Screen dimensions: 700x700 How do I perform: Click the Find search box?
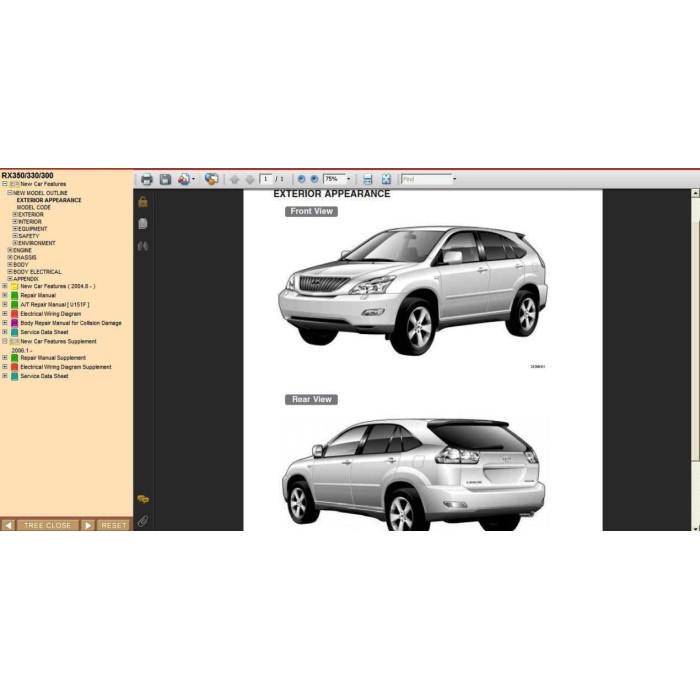(426, 179)
